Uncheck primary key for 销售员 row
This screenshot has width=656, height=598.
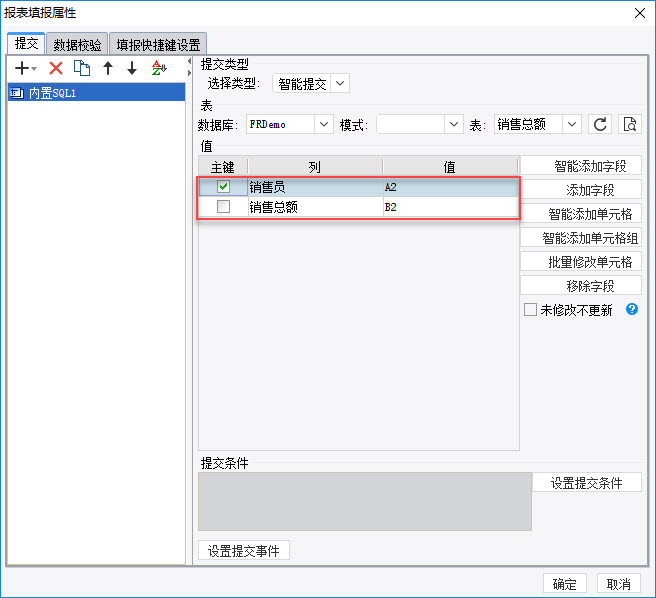[x=223, y=186]
